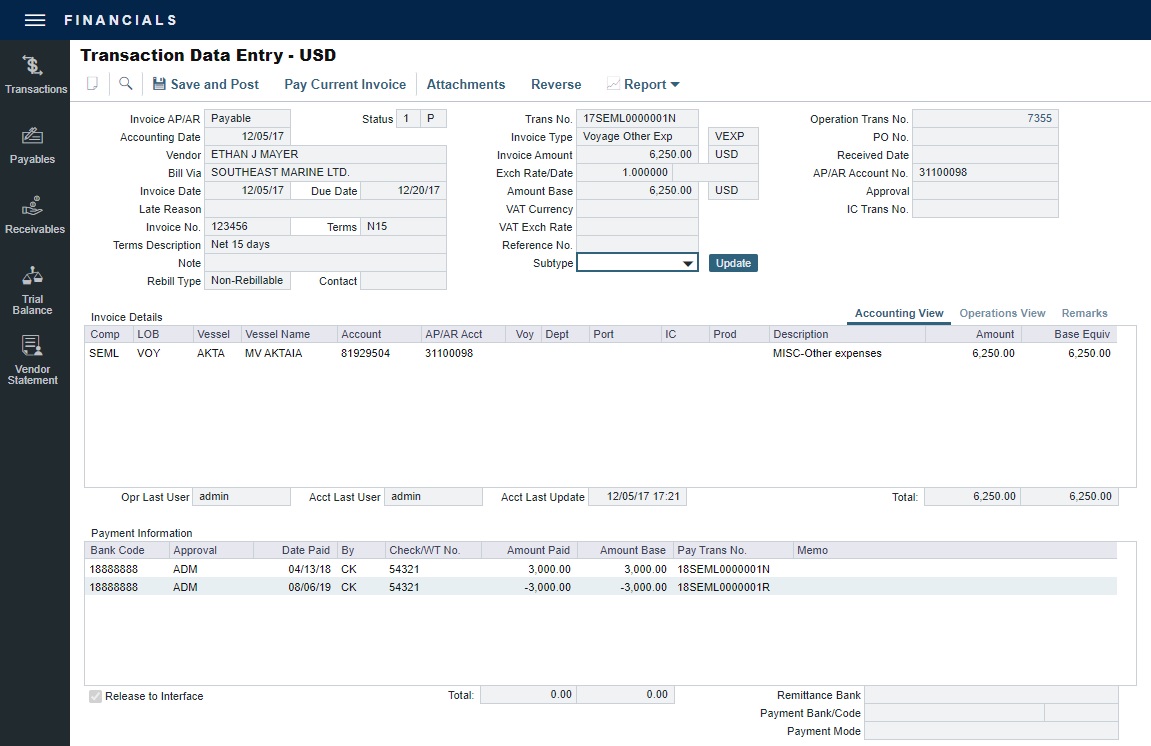Open the Subtype dropdown
Viewport: 1151px width, 746px height.
(x=685, y=263)
